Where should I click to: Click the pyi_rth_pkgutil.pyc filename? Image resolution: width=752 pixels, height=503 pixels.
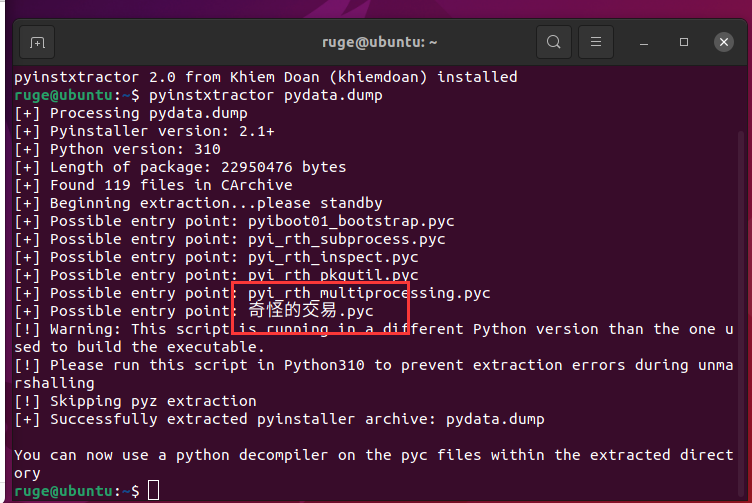click(333, 275)
